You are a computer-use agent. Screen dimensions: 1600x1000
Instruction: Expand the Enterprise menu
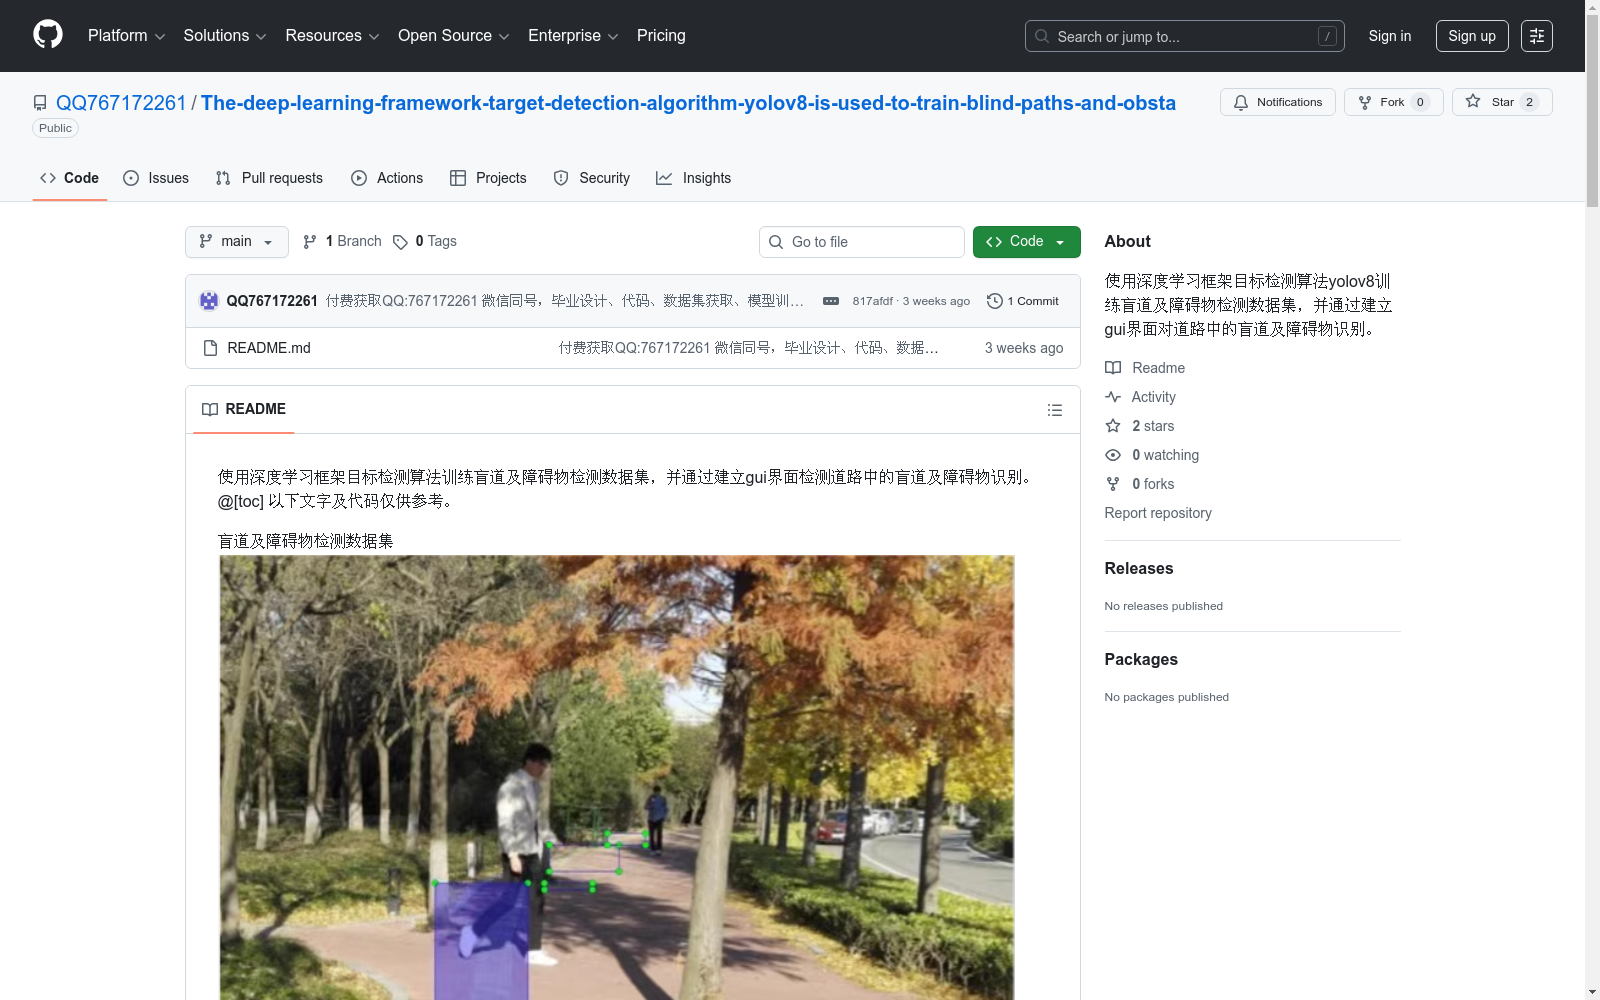click(573, 36)
